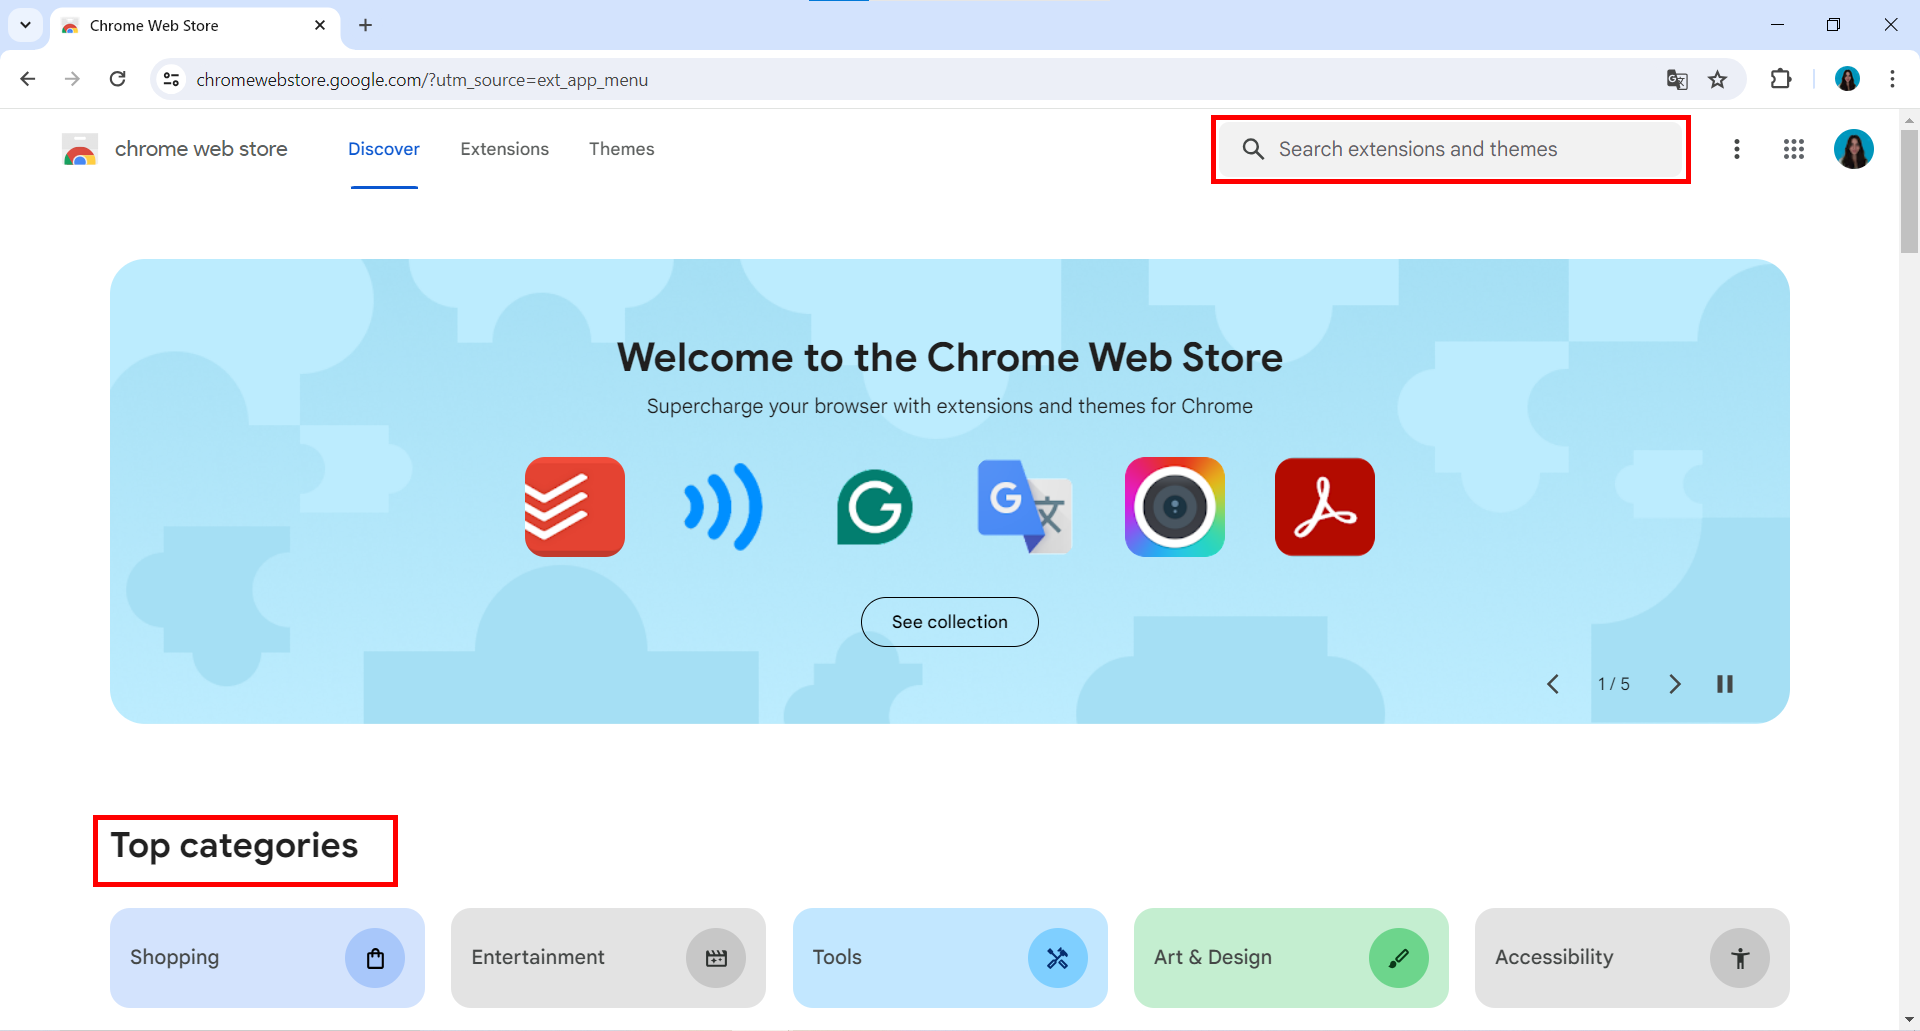The image size is (1920, 1031).
Task: Click the translate page icon in address bar
Action: click(1677, 80)
